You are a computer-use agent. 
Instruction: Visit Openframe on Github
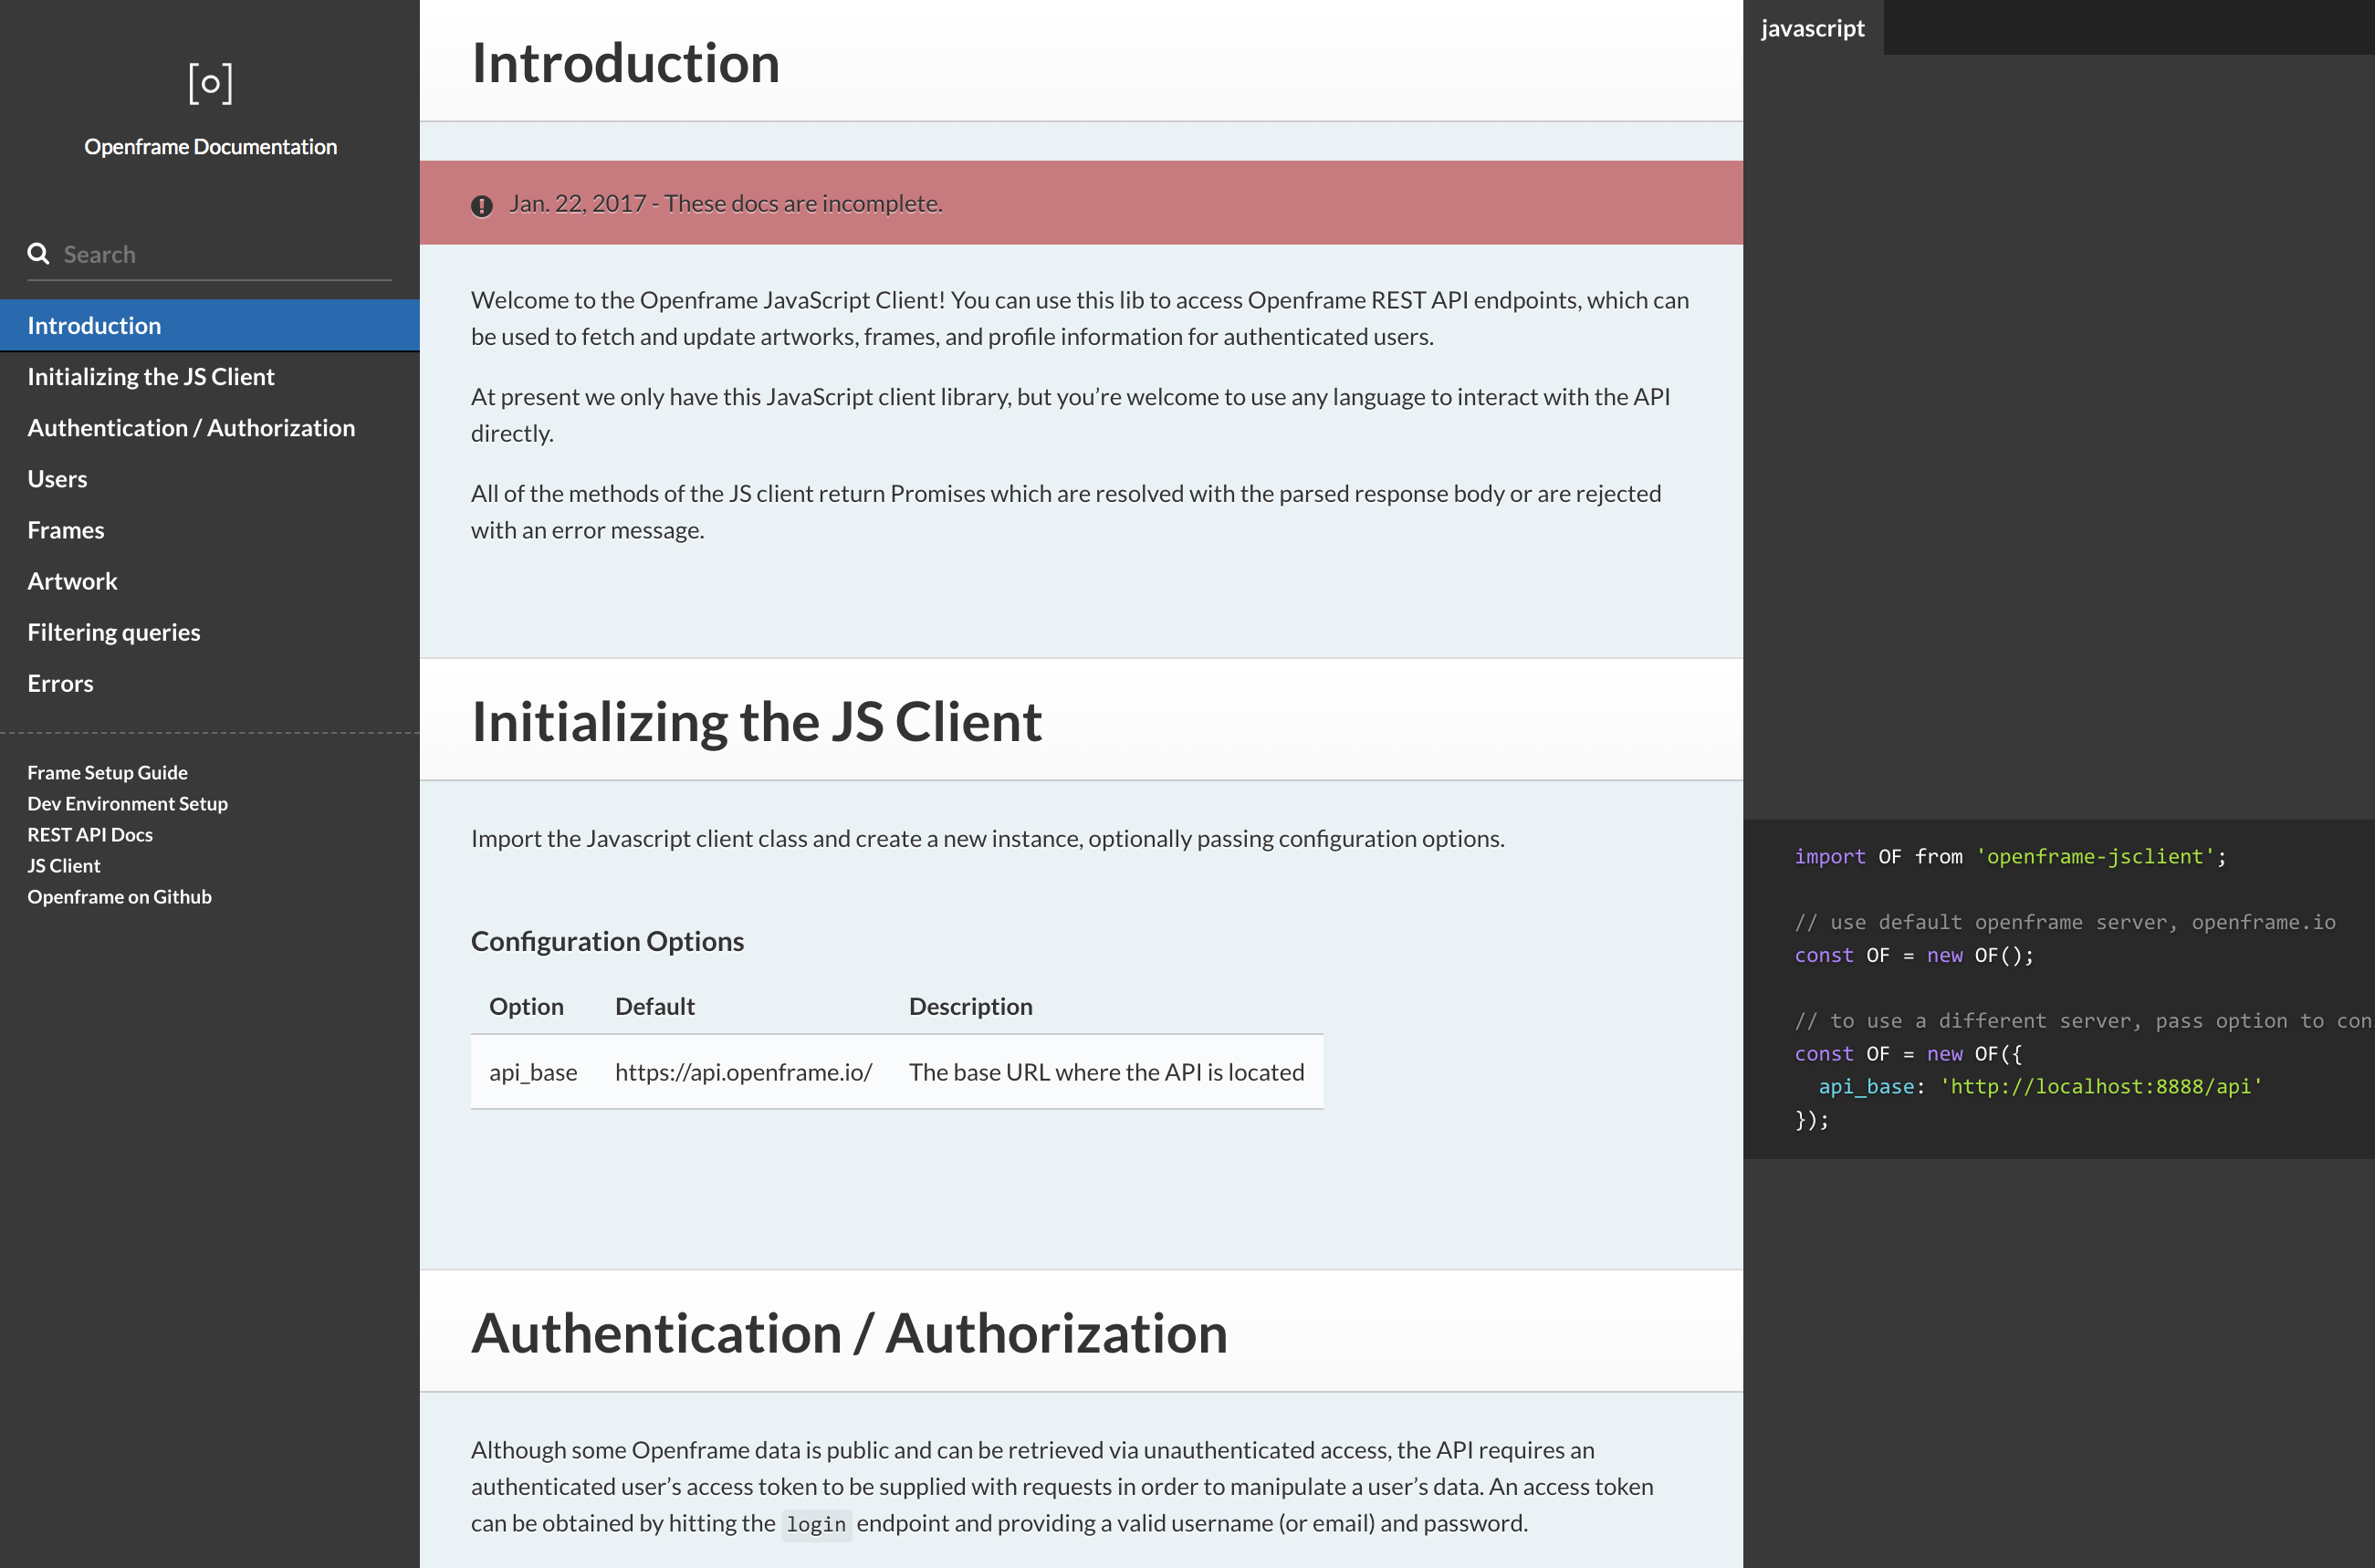coord(119,896)
